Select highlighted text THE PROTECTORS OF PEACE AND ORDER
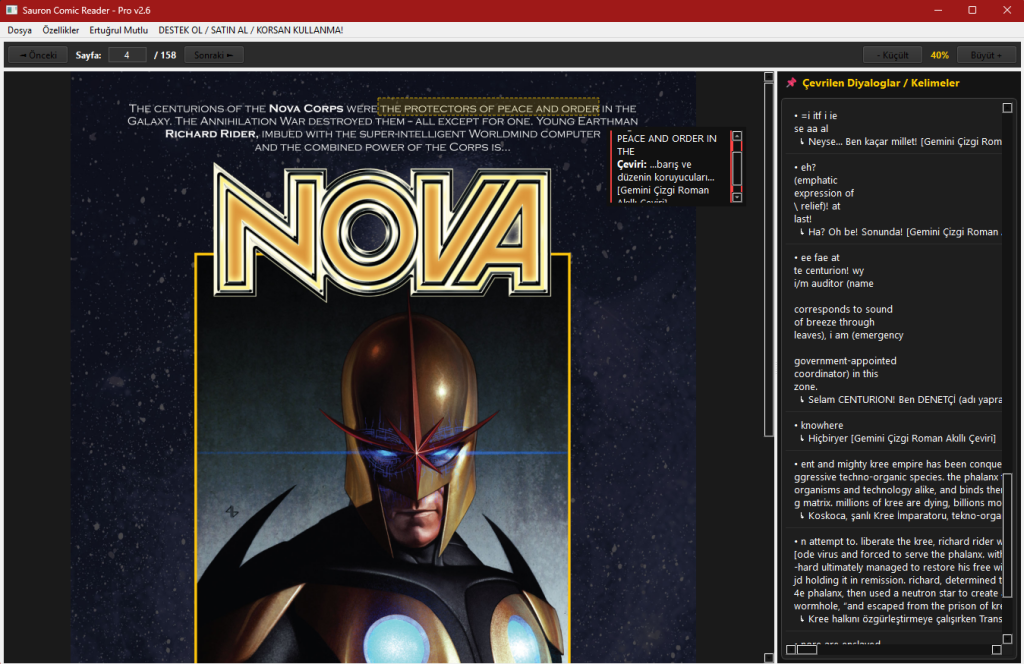 coord(489,108)
